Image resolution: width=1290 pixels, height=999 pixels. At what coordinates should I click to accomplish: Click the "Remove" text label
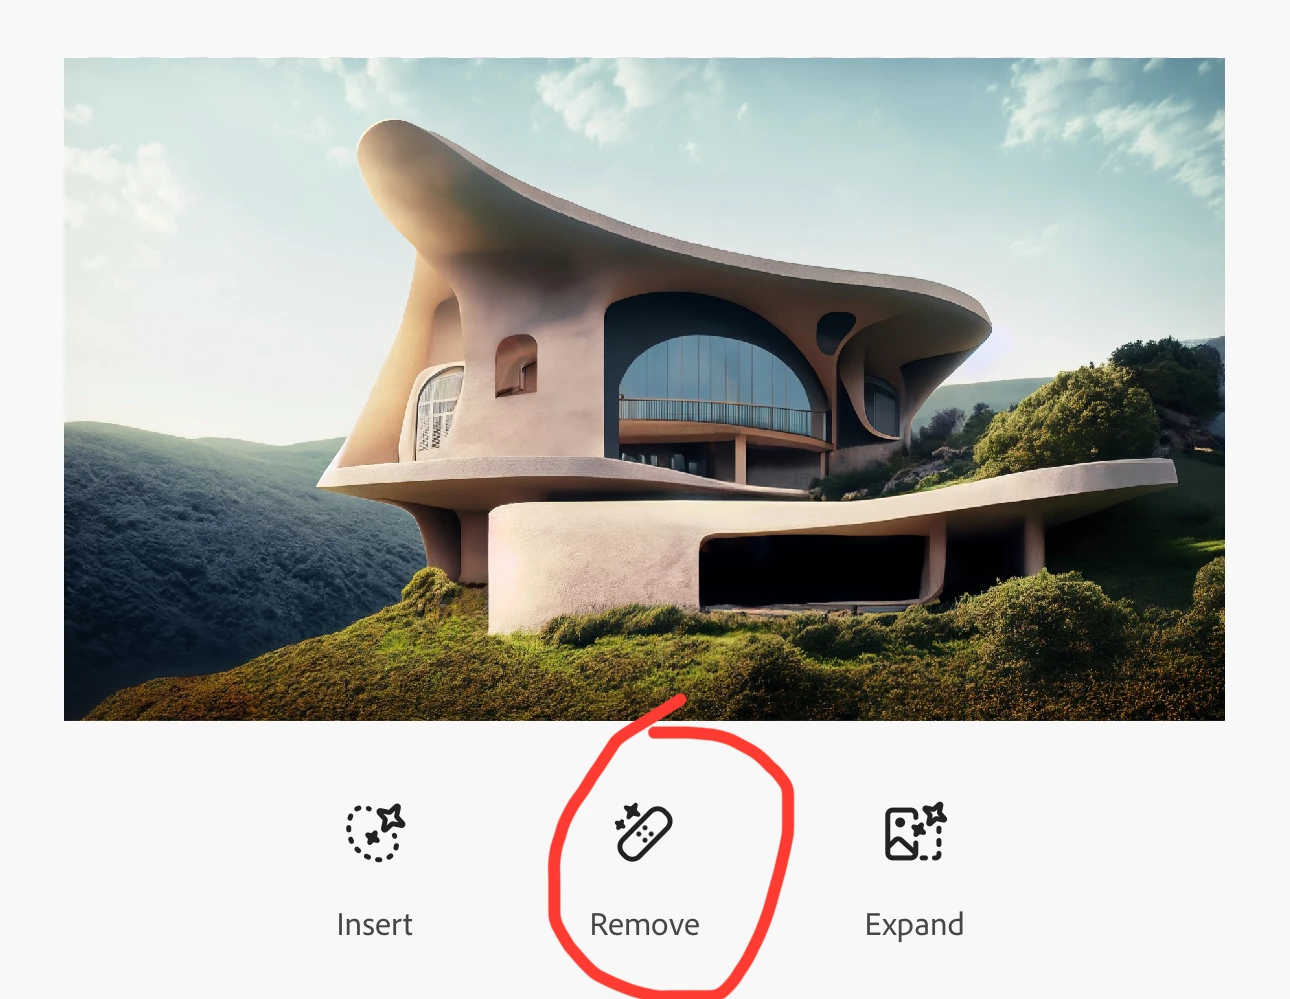pos(645,924)
